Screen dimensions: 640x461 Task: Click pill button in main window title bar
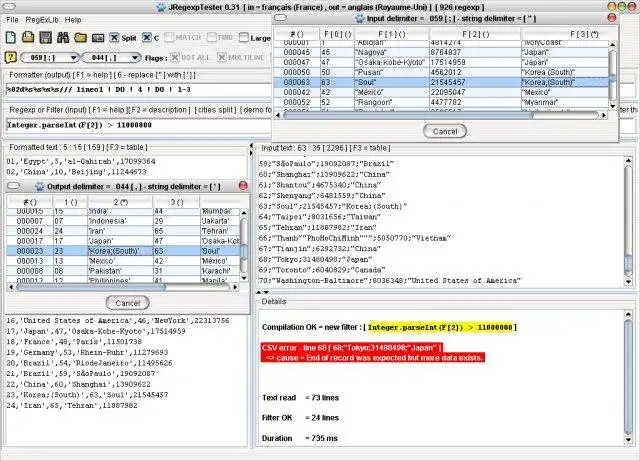9,7
